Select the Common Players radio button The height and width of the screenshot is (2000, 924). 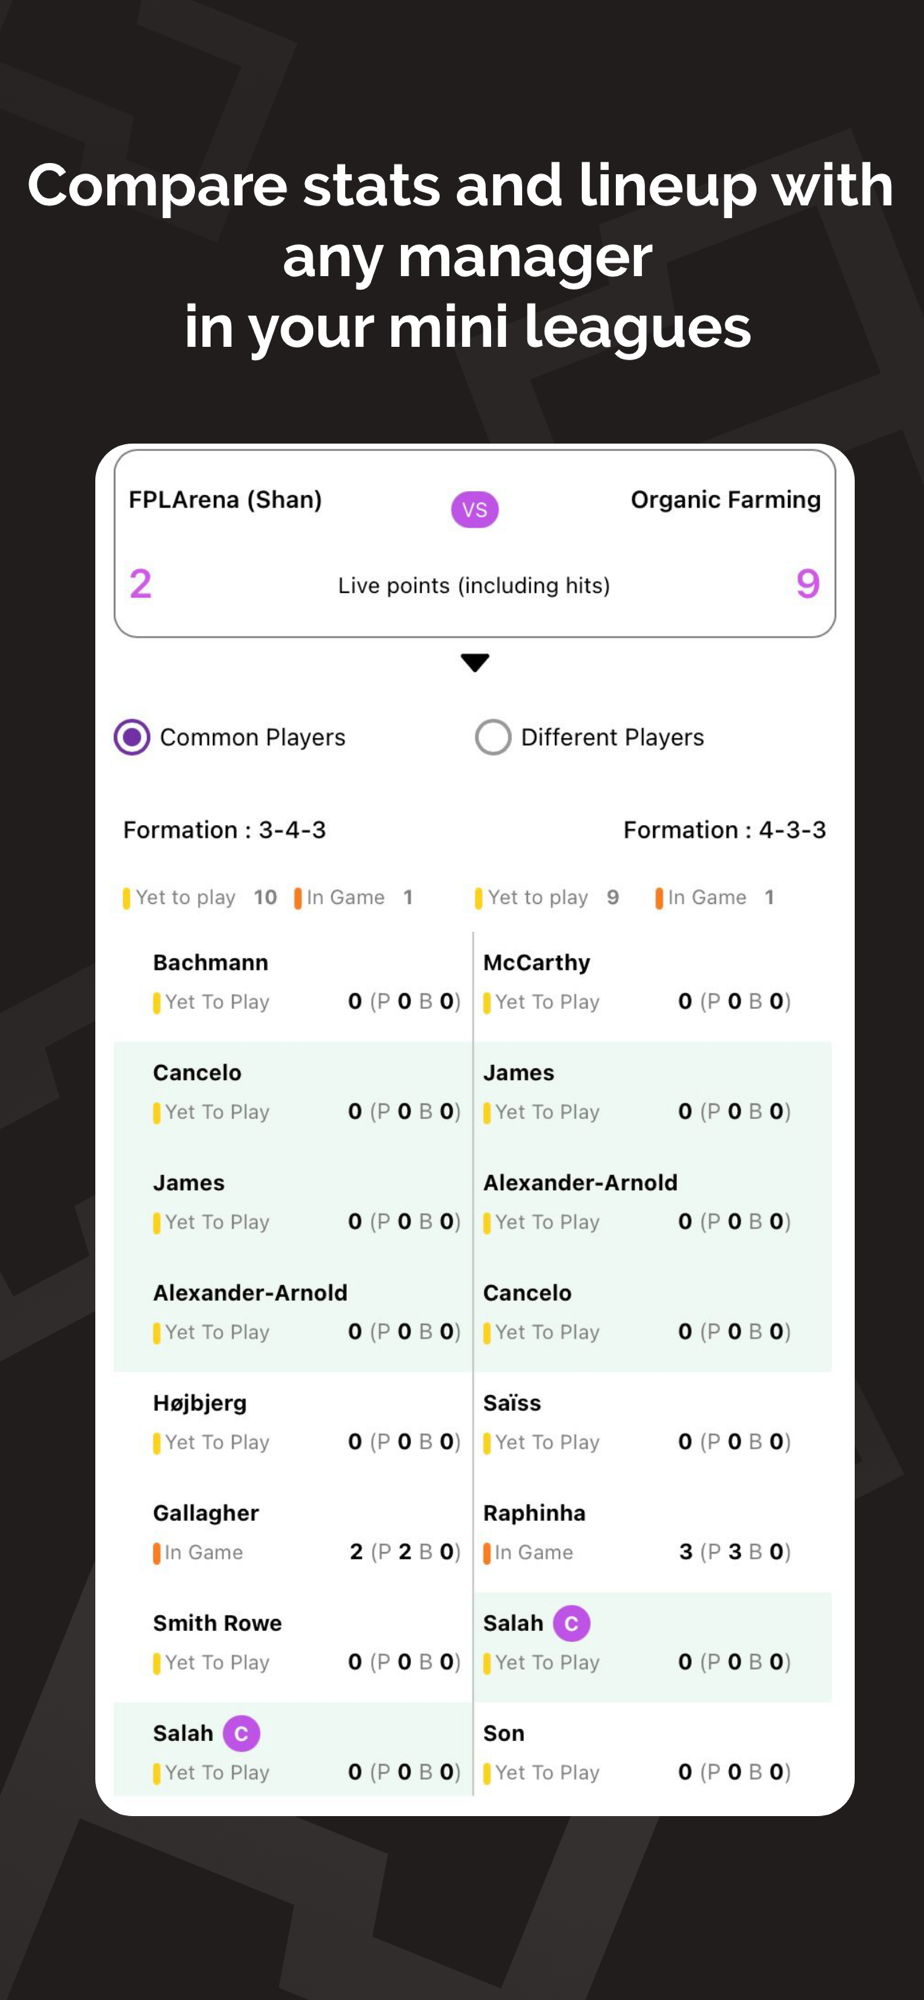click(x=132, y=737)
